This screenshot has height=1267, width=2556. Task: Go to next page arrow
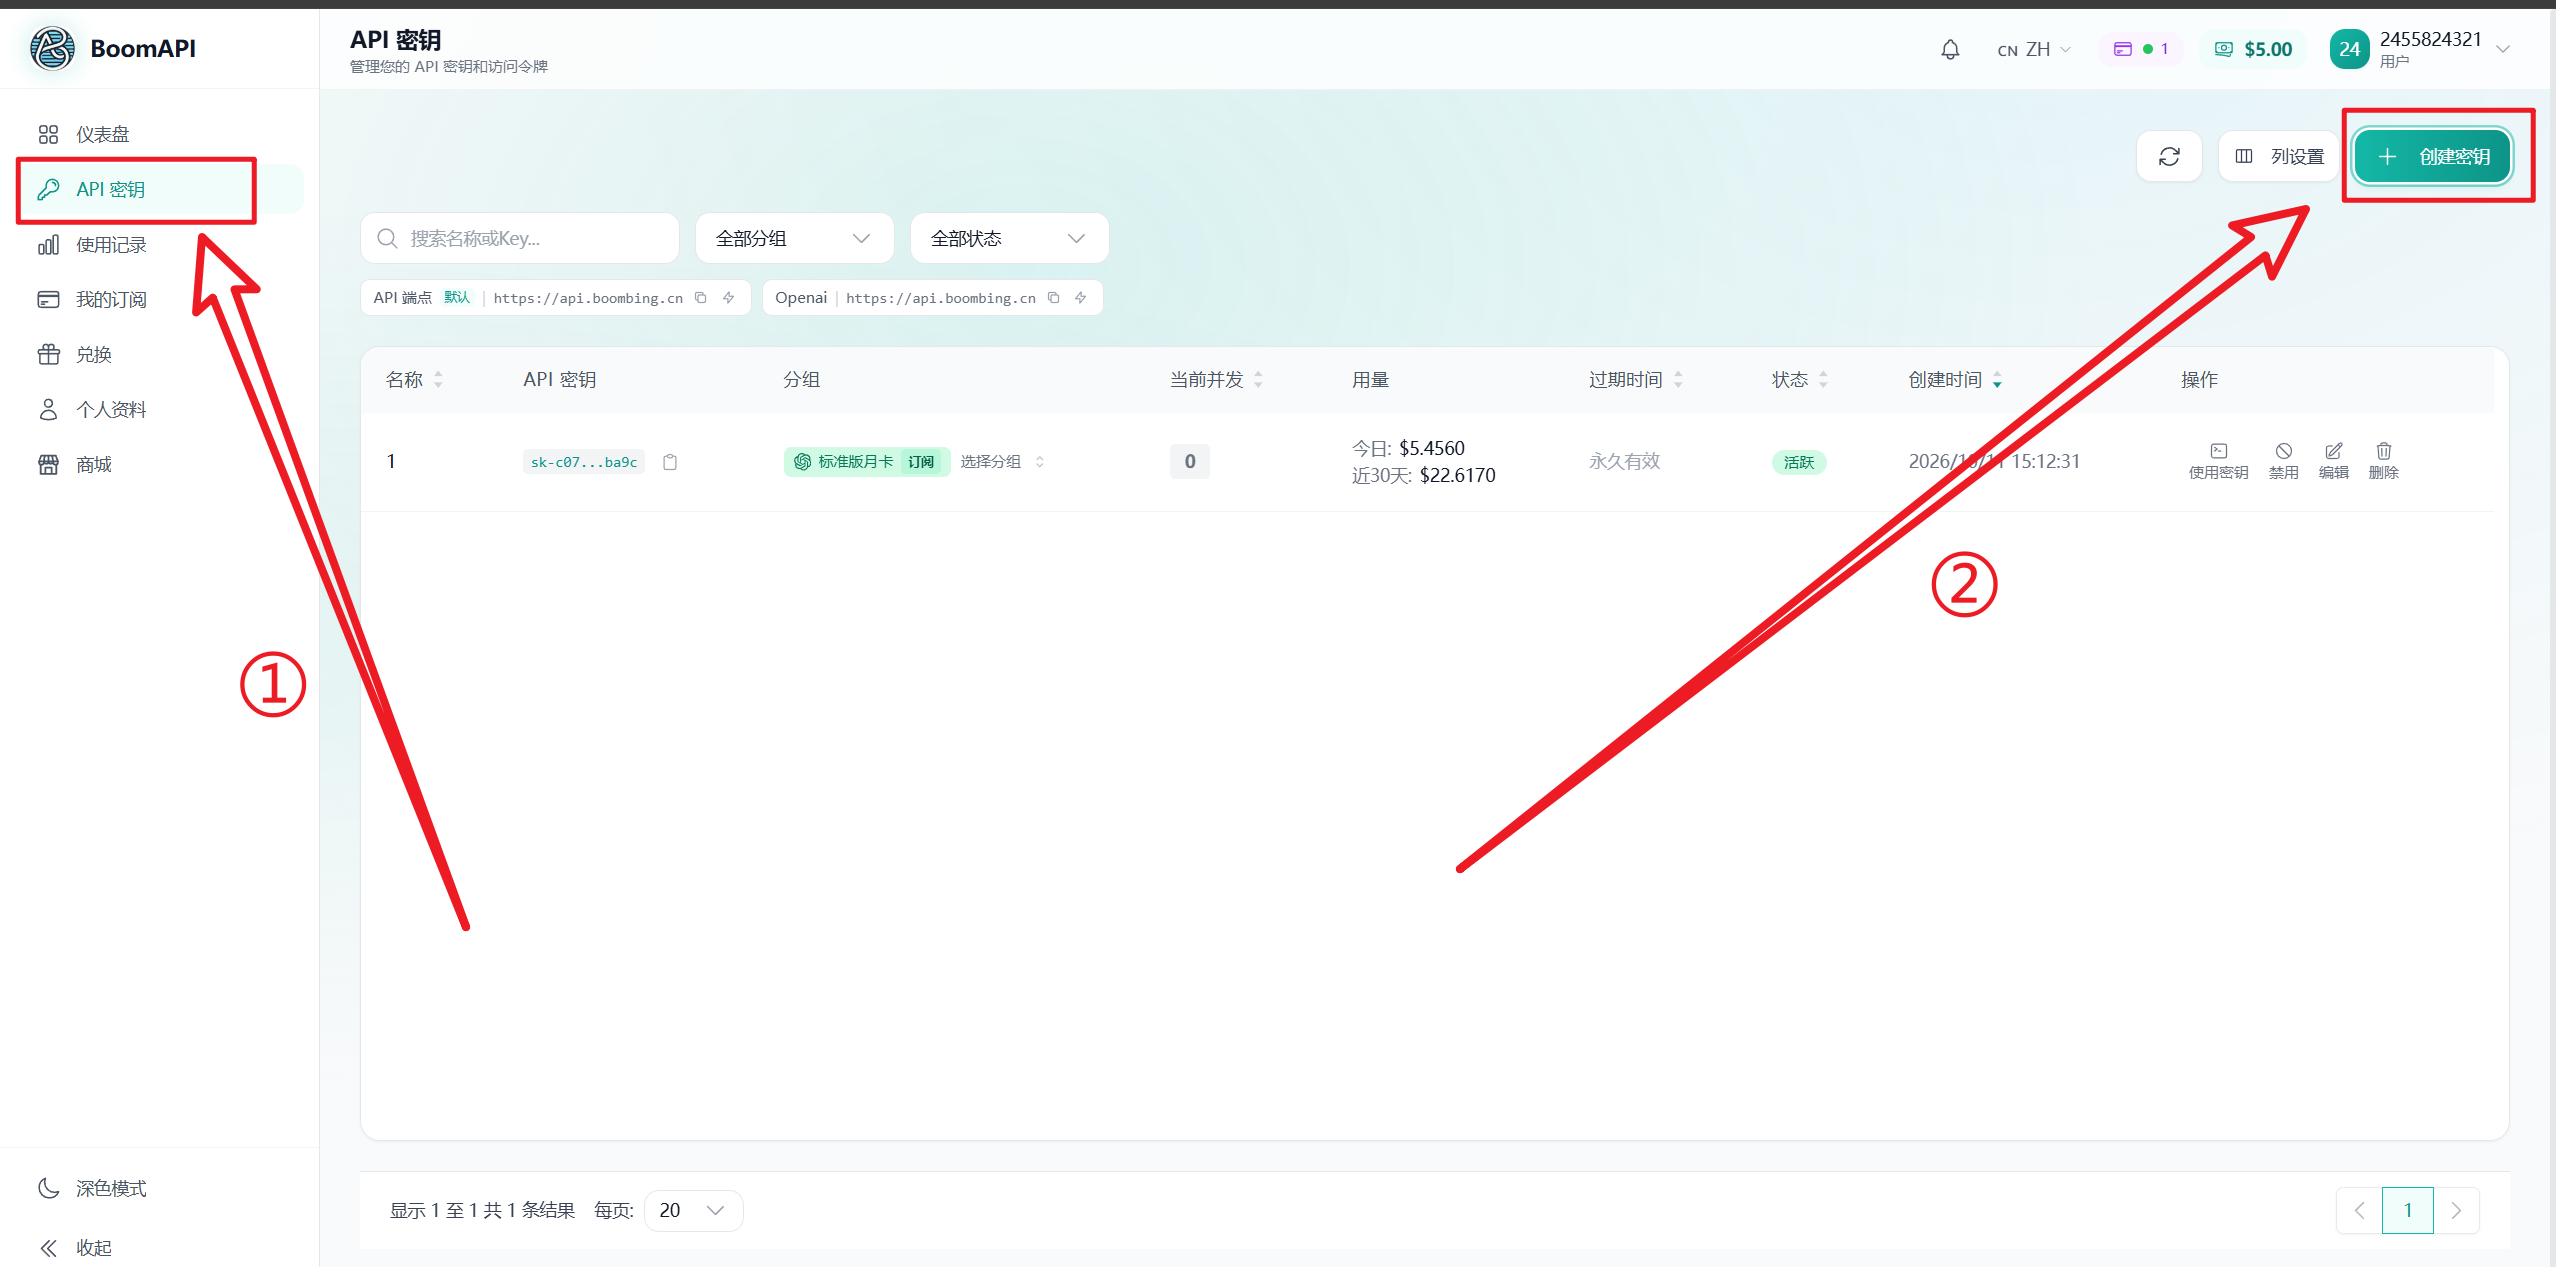pos(2456,1210)
